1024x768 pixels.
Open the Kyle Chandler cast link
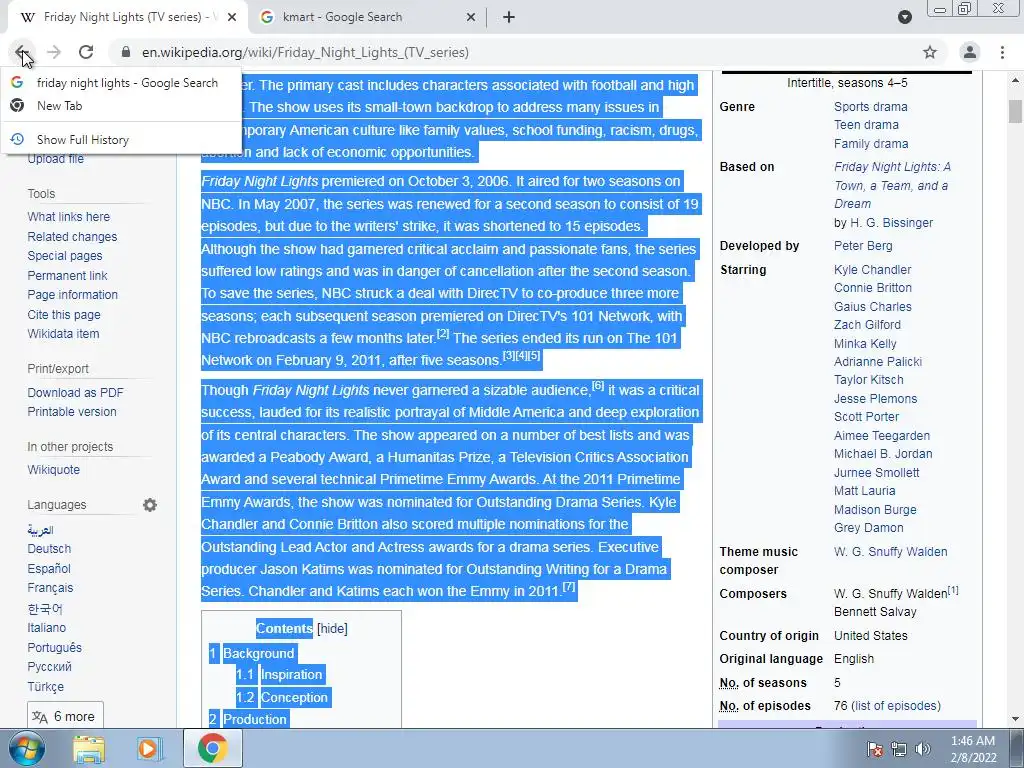pyautogui.click(x=872, y=270)
